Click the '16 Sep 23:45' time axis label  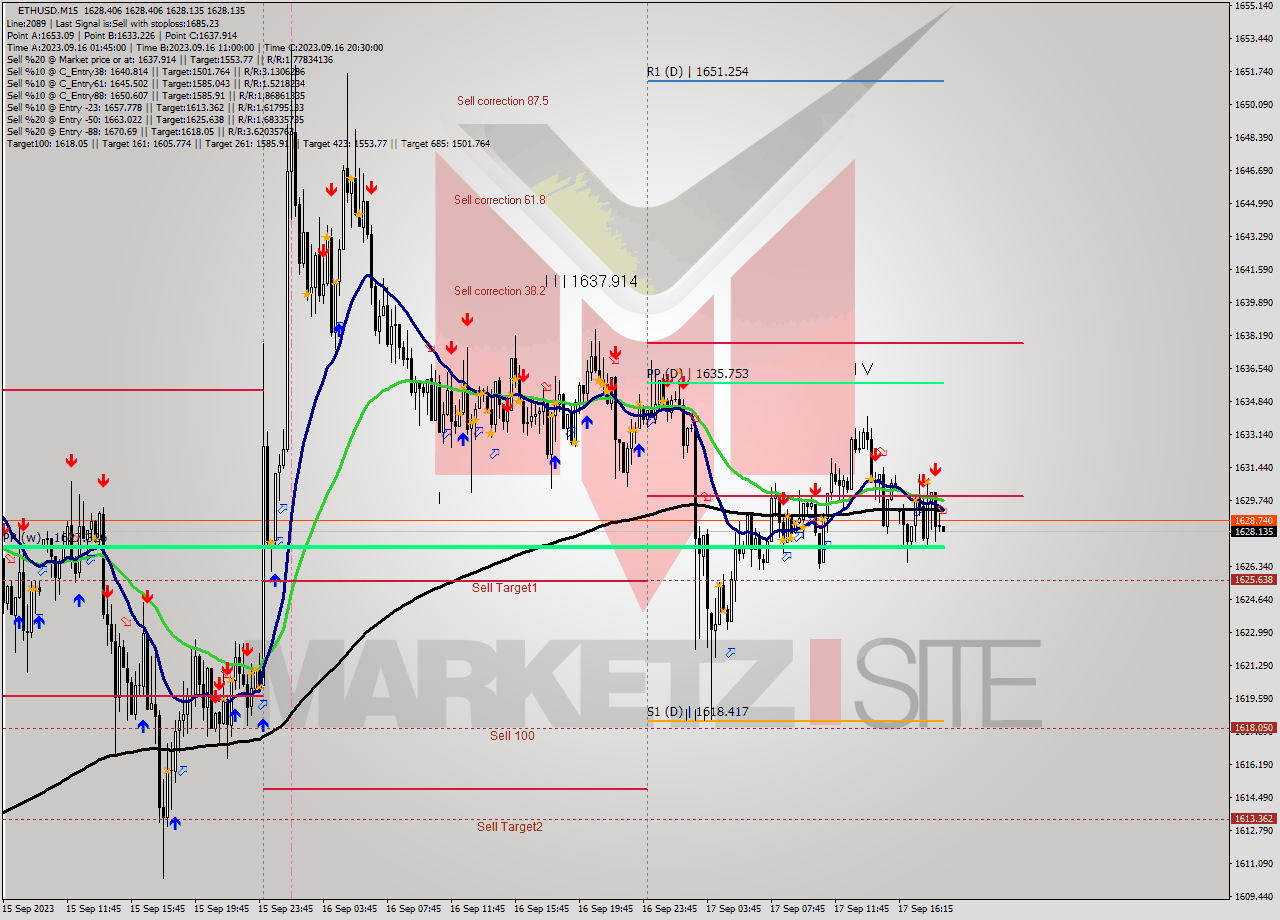670,909
